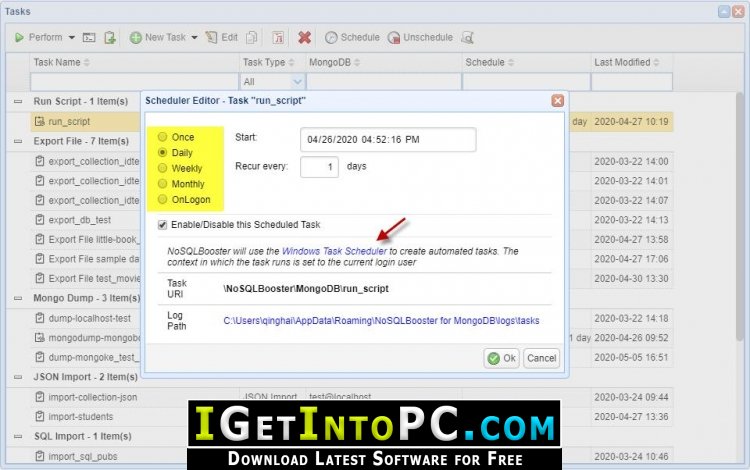Screen dimensions: 750x470
Task: Collapse the Run Script group
Action: (18, 101)
